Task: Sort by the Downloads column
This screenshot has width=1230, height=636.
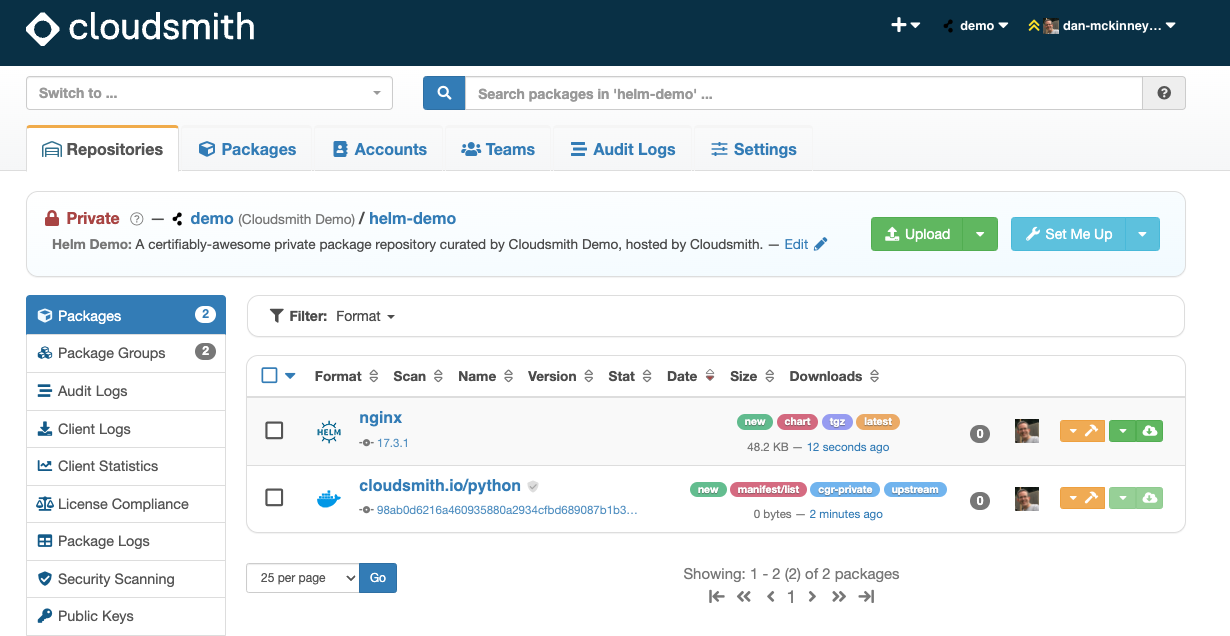Action: point(835,376)
